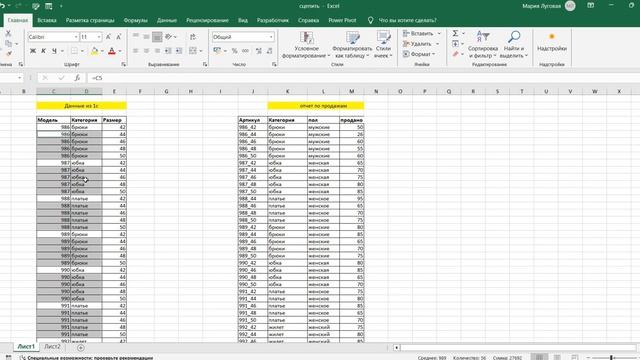This screenshot has width=640, height=360.
Task: Click the horizontal scrollbar left arrow
Action: click(396, 348)
